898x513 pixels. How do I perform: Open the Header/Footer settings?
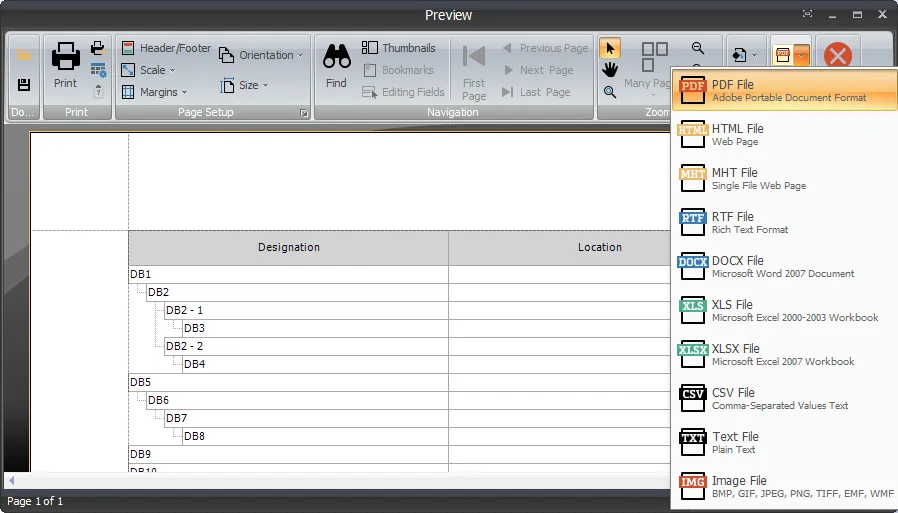pos(167,48)
